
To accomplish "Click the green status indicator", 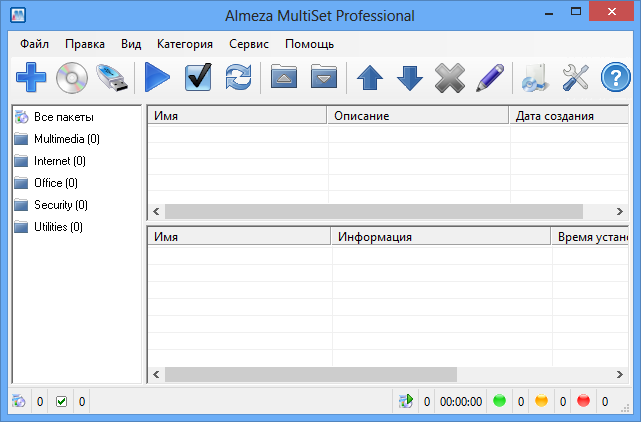I will tap(499, 401).
